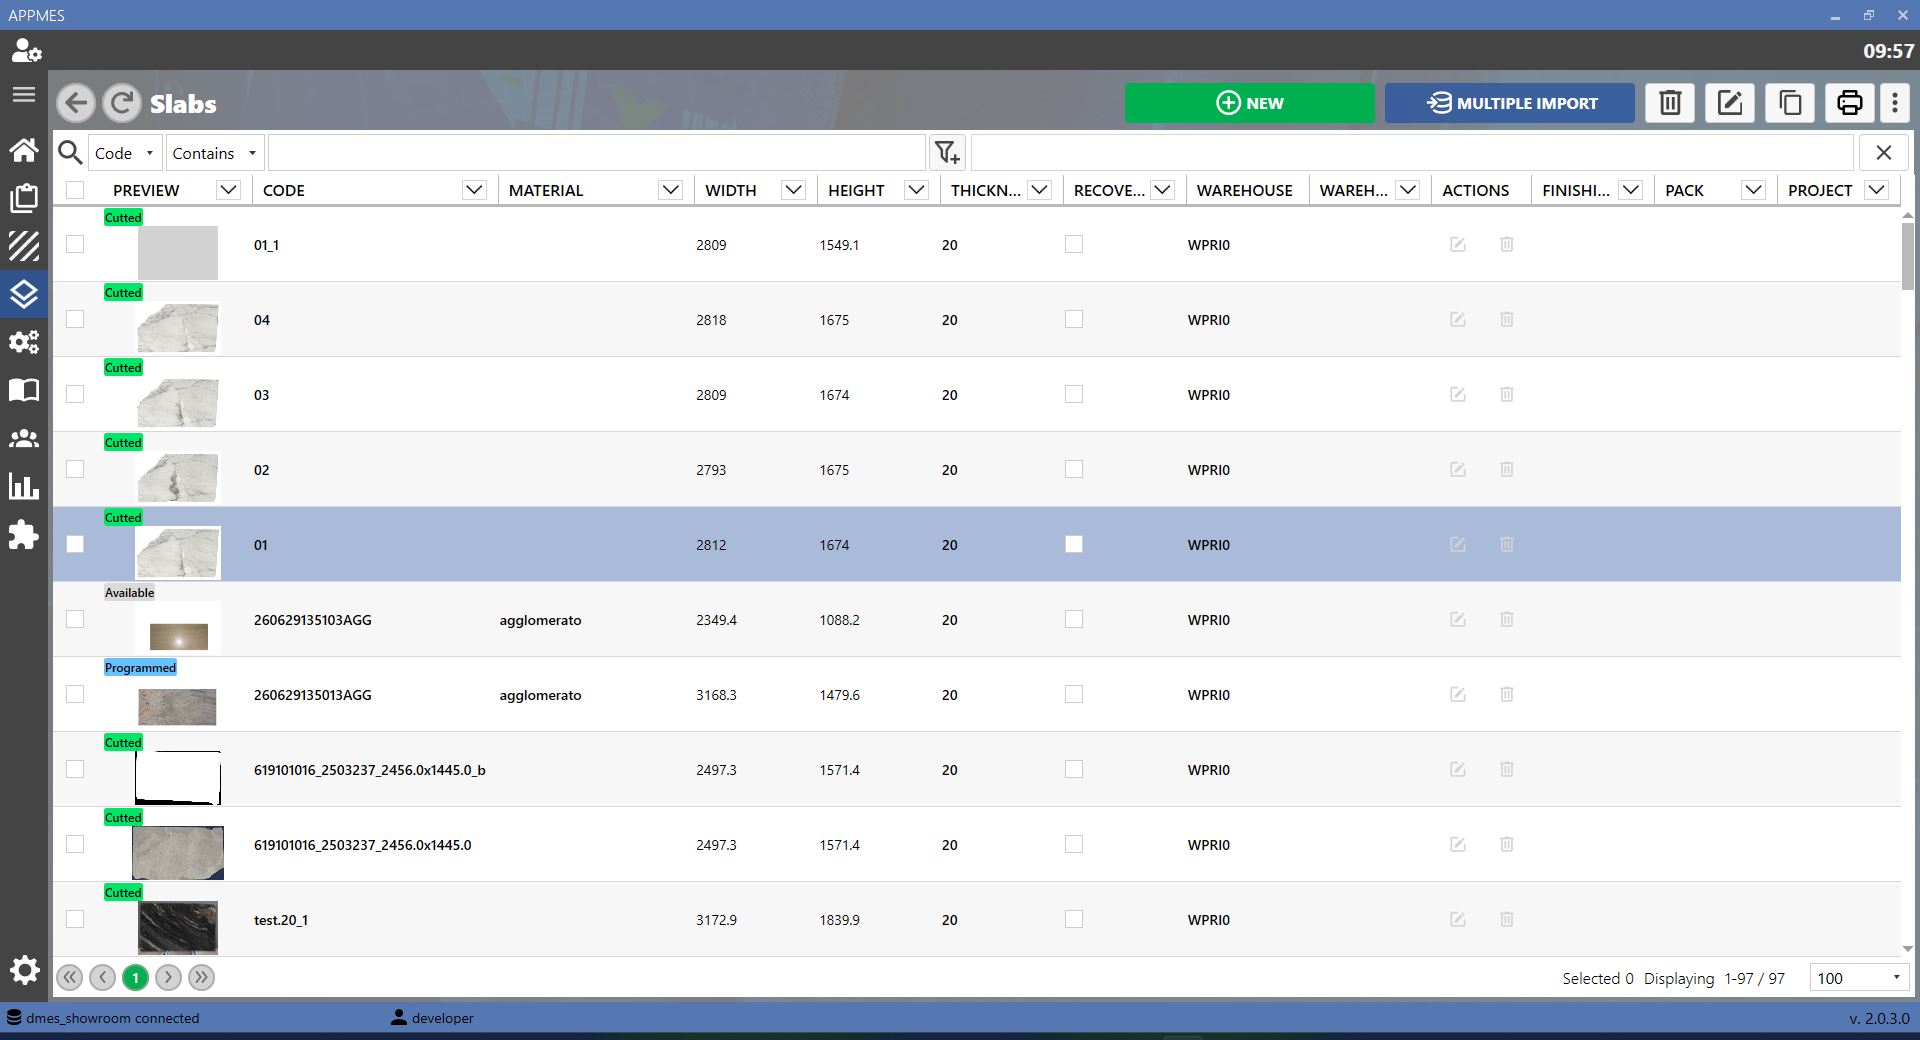Open the gears machine settings sidebar icon
The width and height of the screenshot is (1920, 1040).
coord(24,342)
